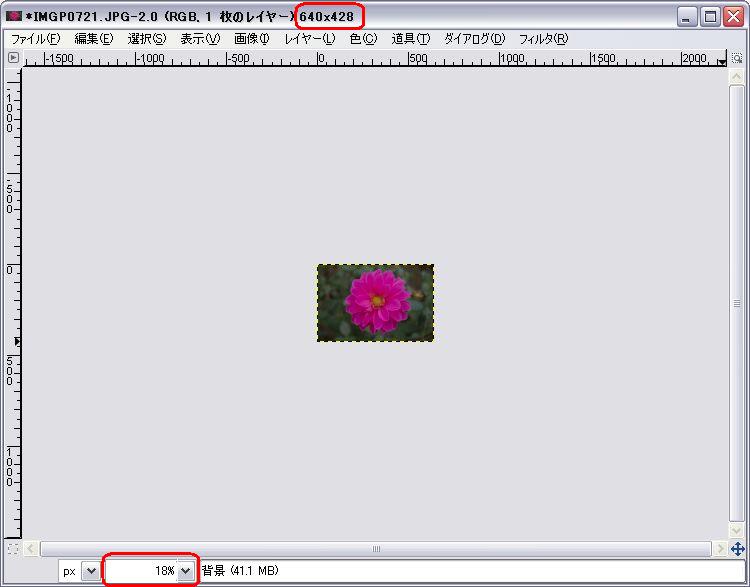
Task: Open the フィルタ(R) menu
Action: (x=543, y=39)
